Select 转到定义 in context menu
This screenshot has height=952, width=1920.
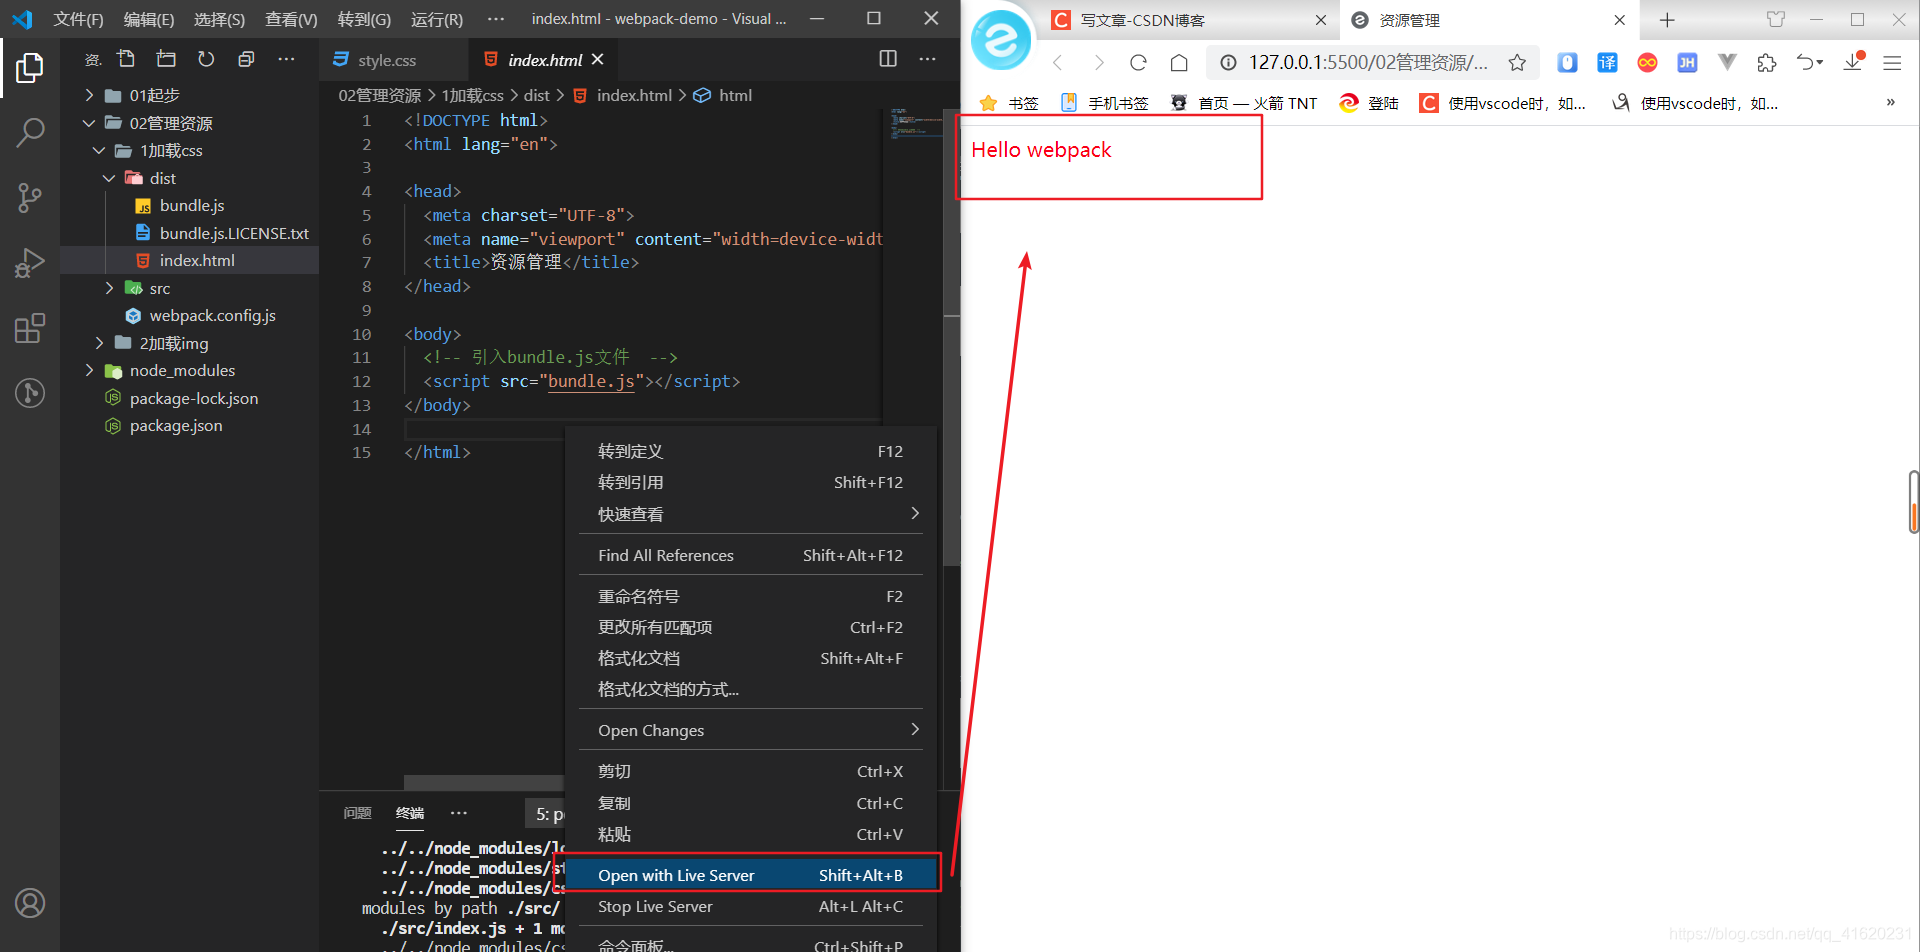click(x=750, y=451)
